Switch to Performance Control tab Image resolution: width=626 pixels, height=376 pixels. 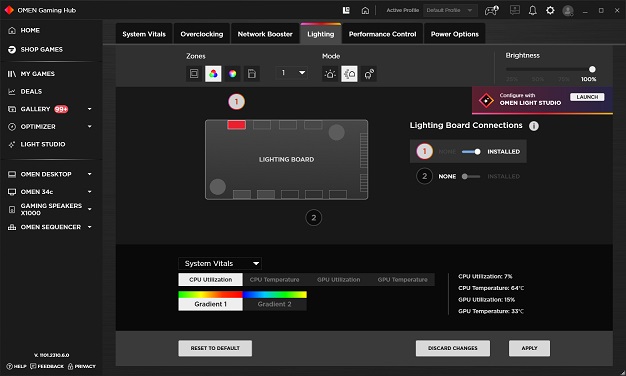pos(382,34)
